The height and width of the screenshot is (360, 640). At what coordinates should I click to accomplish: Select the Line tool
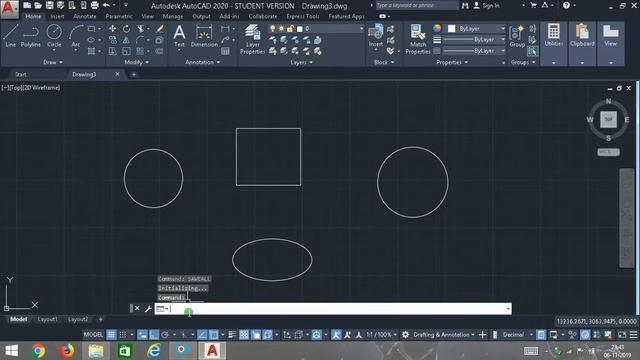(x=11, y=36)
